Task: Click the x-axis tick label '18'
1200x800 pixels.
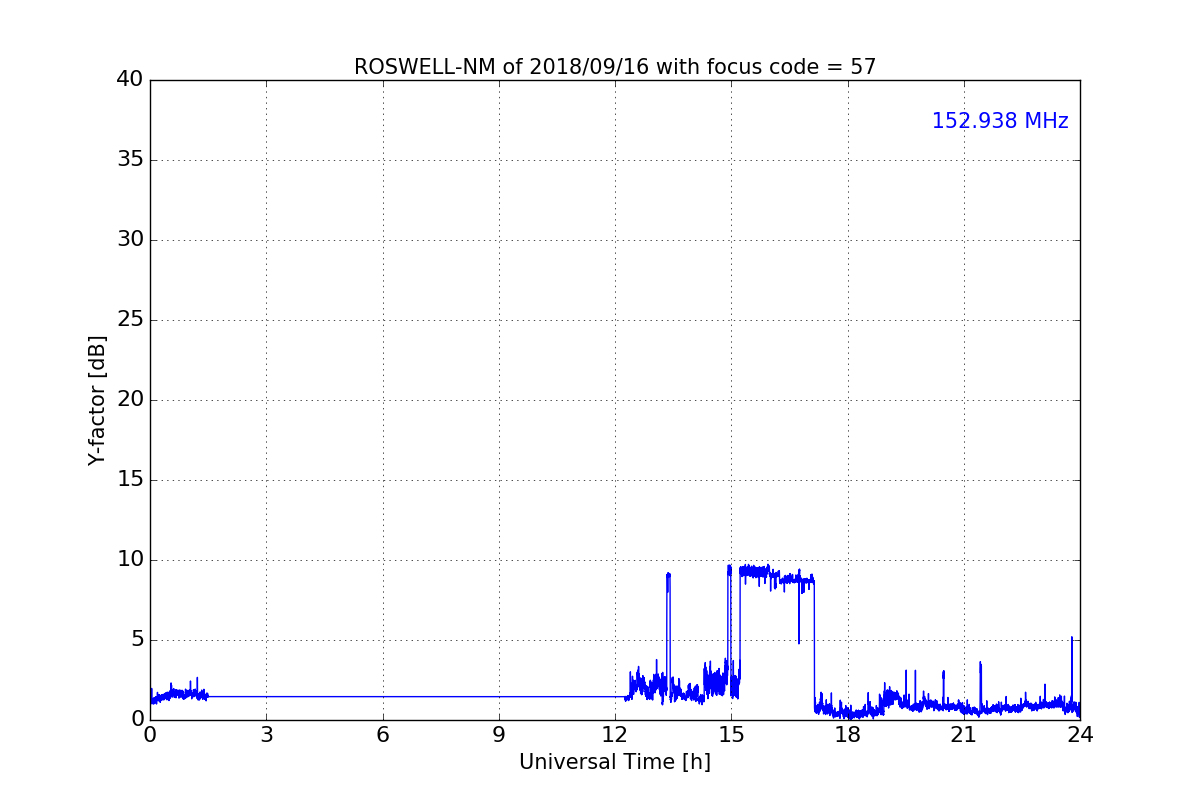Action: [848, 735]
